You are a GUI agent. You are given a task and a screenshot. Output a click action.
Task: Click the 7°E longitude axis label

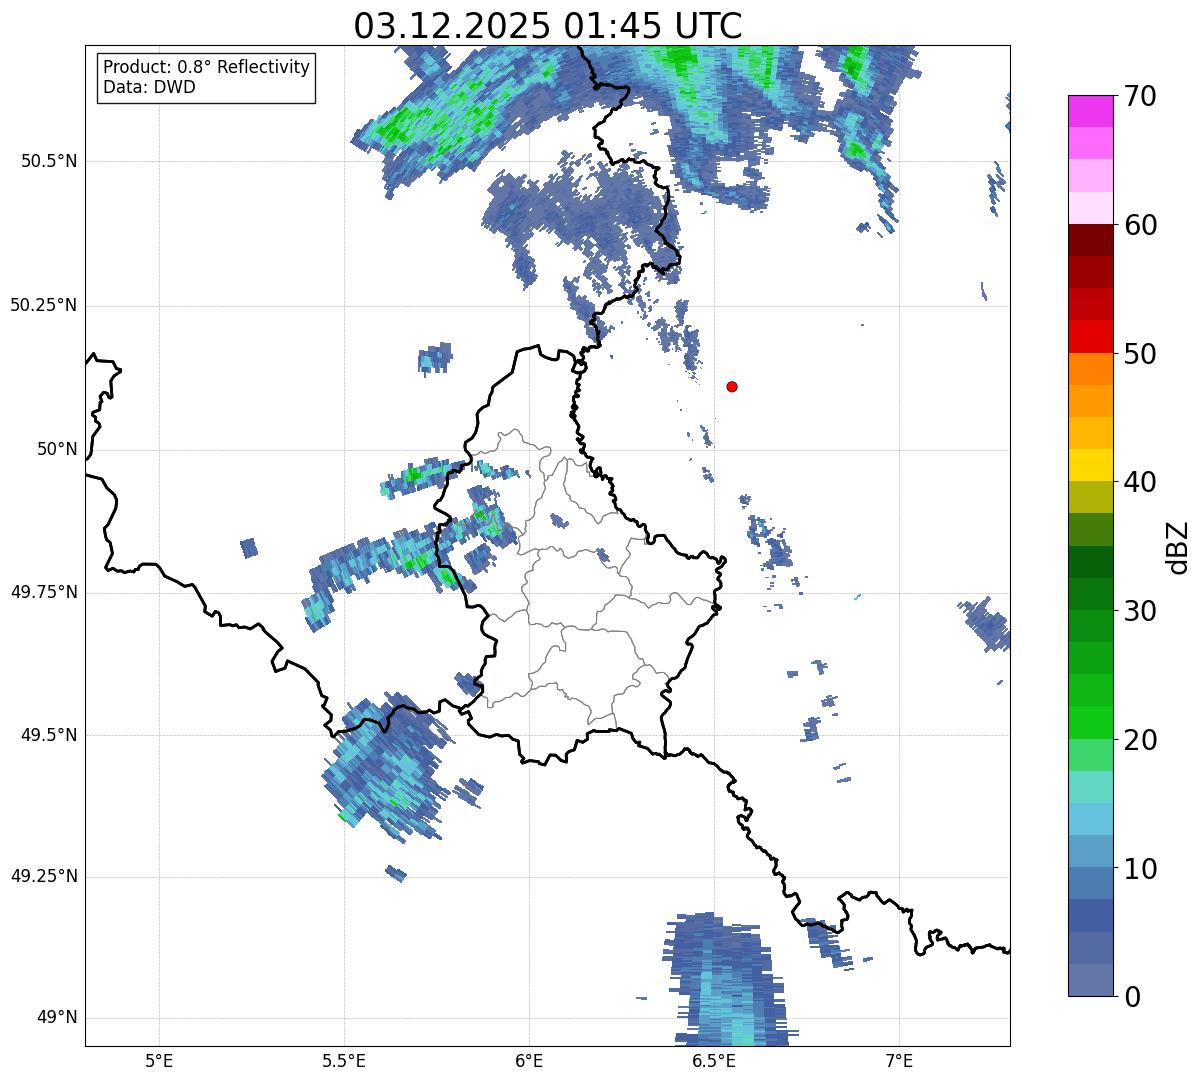tap(899, 1060)
